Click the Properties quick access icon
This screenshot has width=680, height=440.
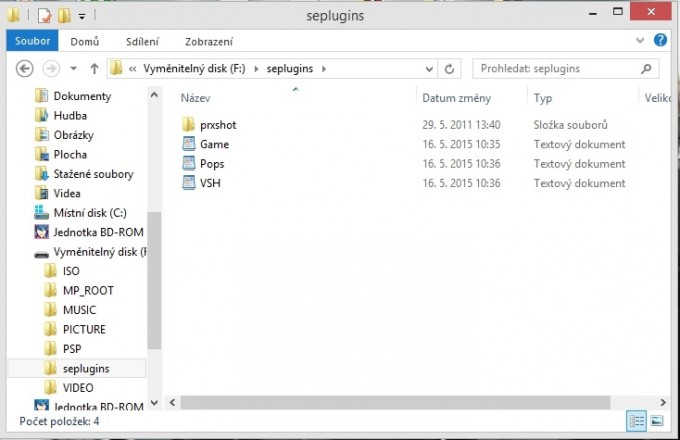(x=45, y=16)
